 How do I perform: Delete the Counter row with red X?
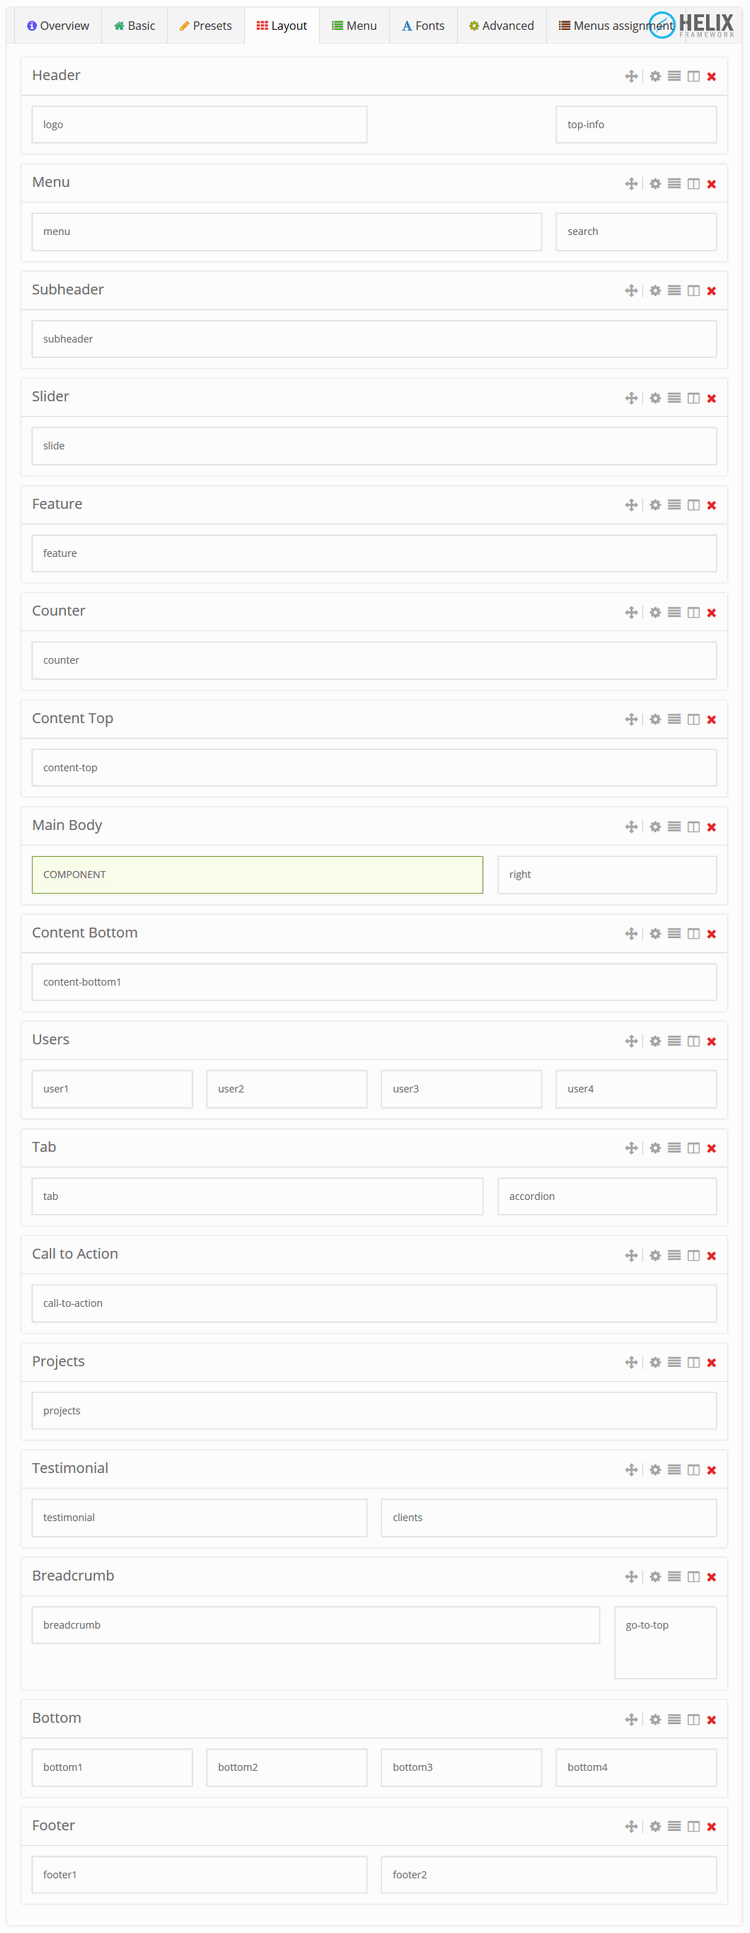(712, 613)
